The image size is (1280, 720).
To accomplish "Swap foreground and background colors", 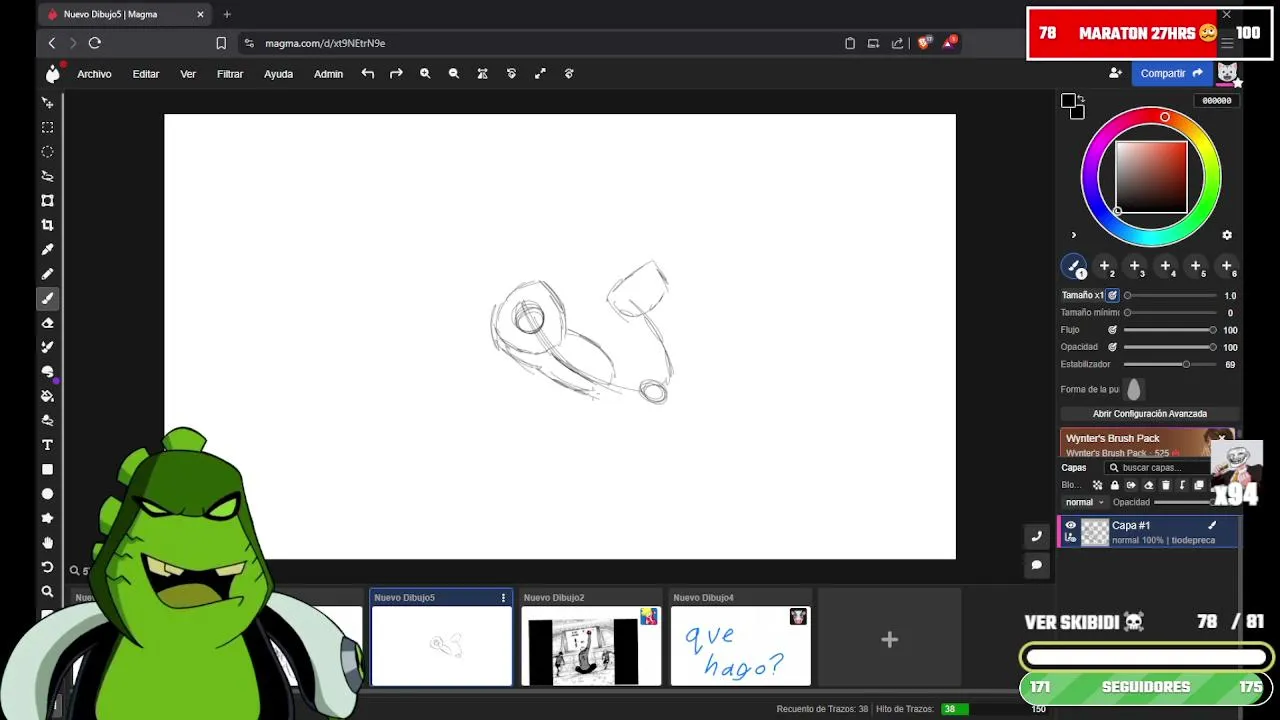I will [x=1081, y=98].
